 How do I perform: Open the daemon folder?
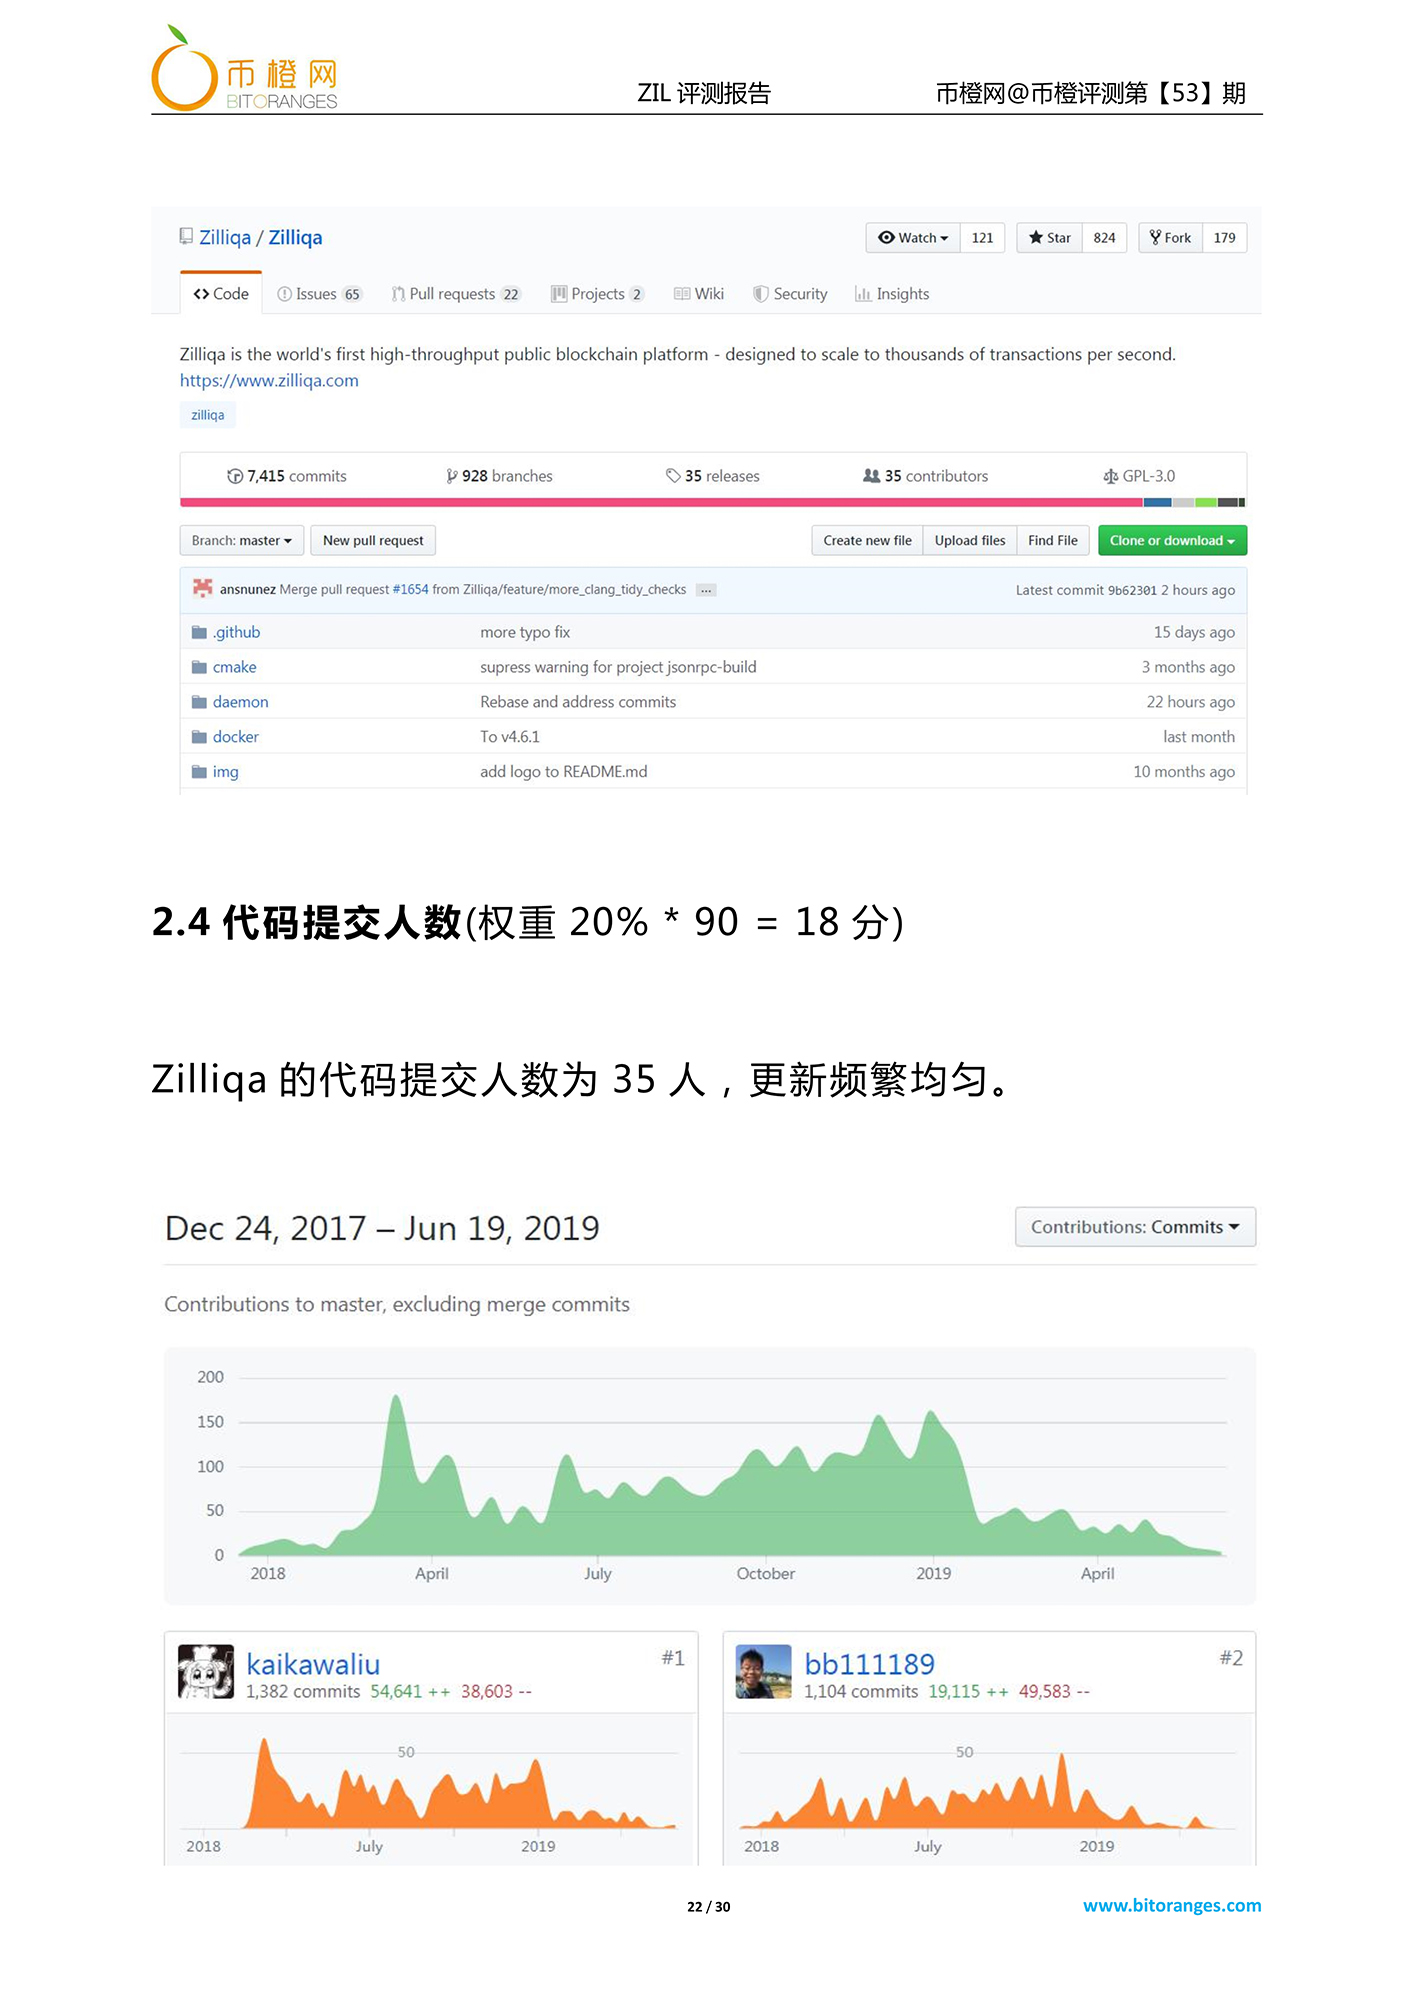tap(240, 702)
